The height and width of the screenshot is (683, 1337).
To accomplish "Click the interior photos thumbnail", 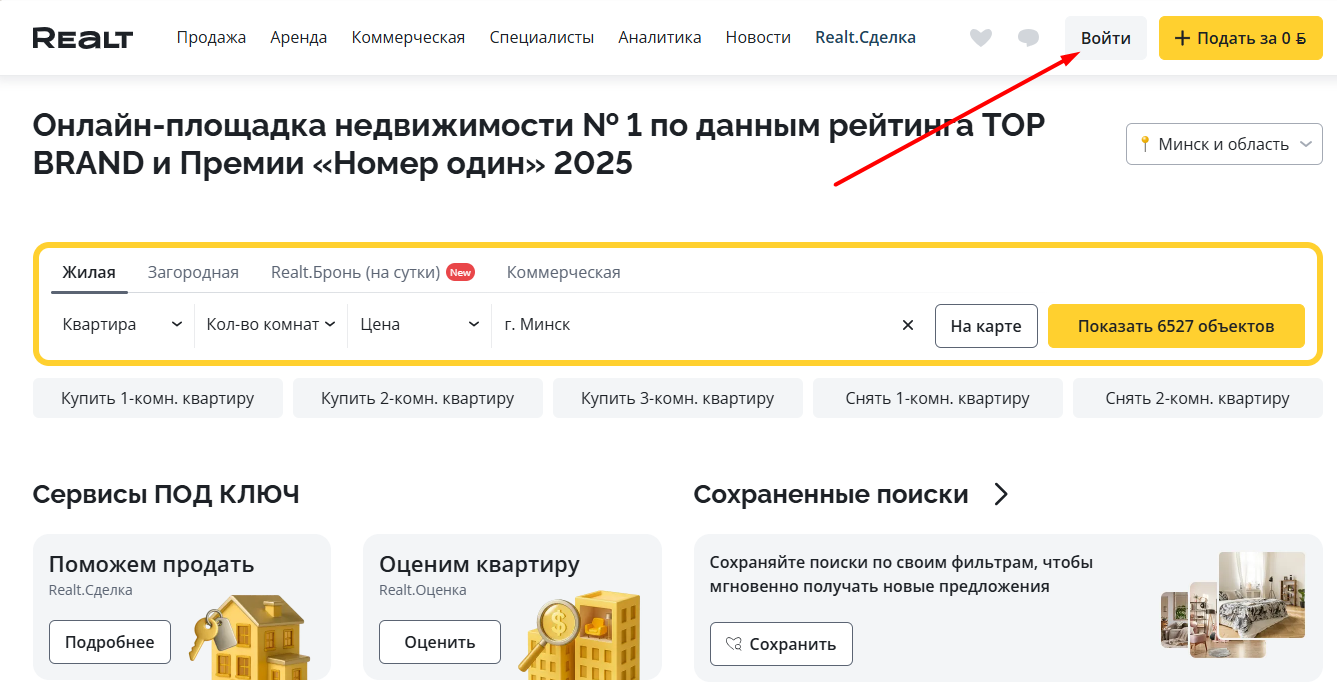I will click(x=1233, y=604).
